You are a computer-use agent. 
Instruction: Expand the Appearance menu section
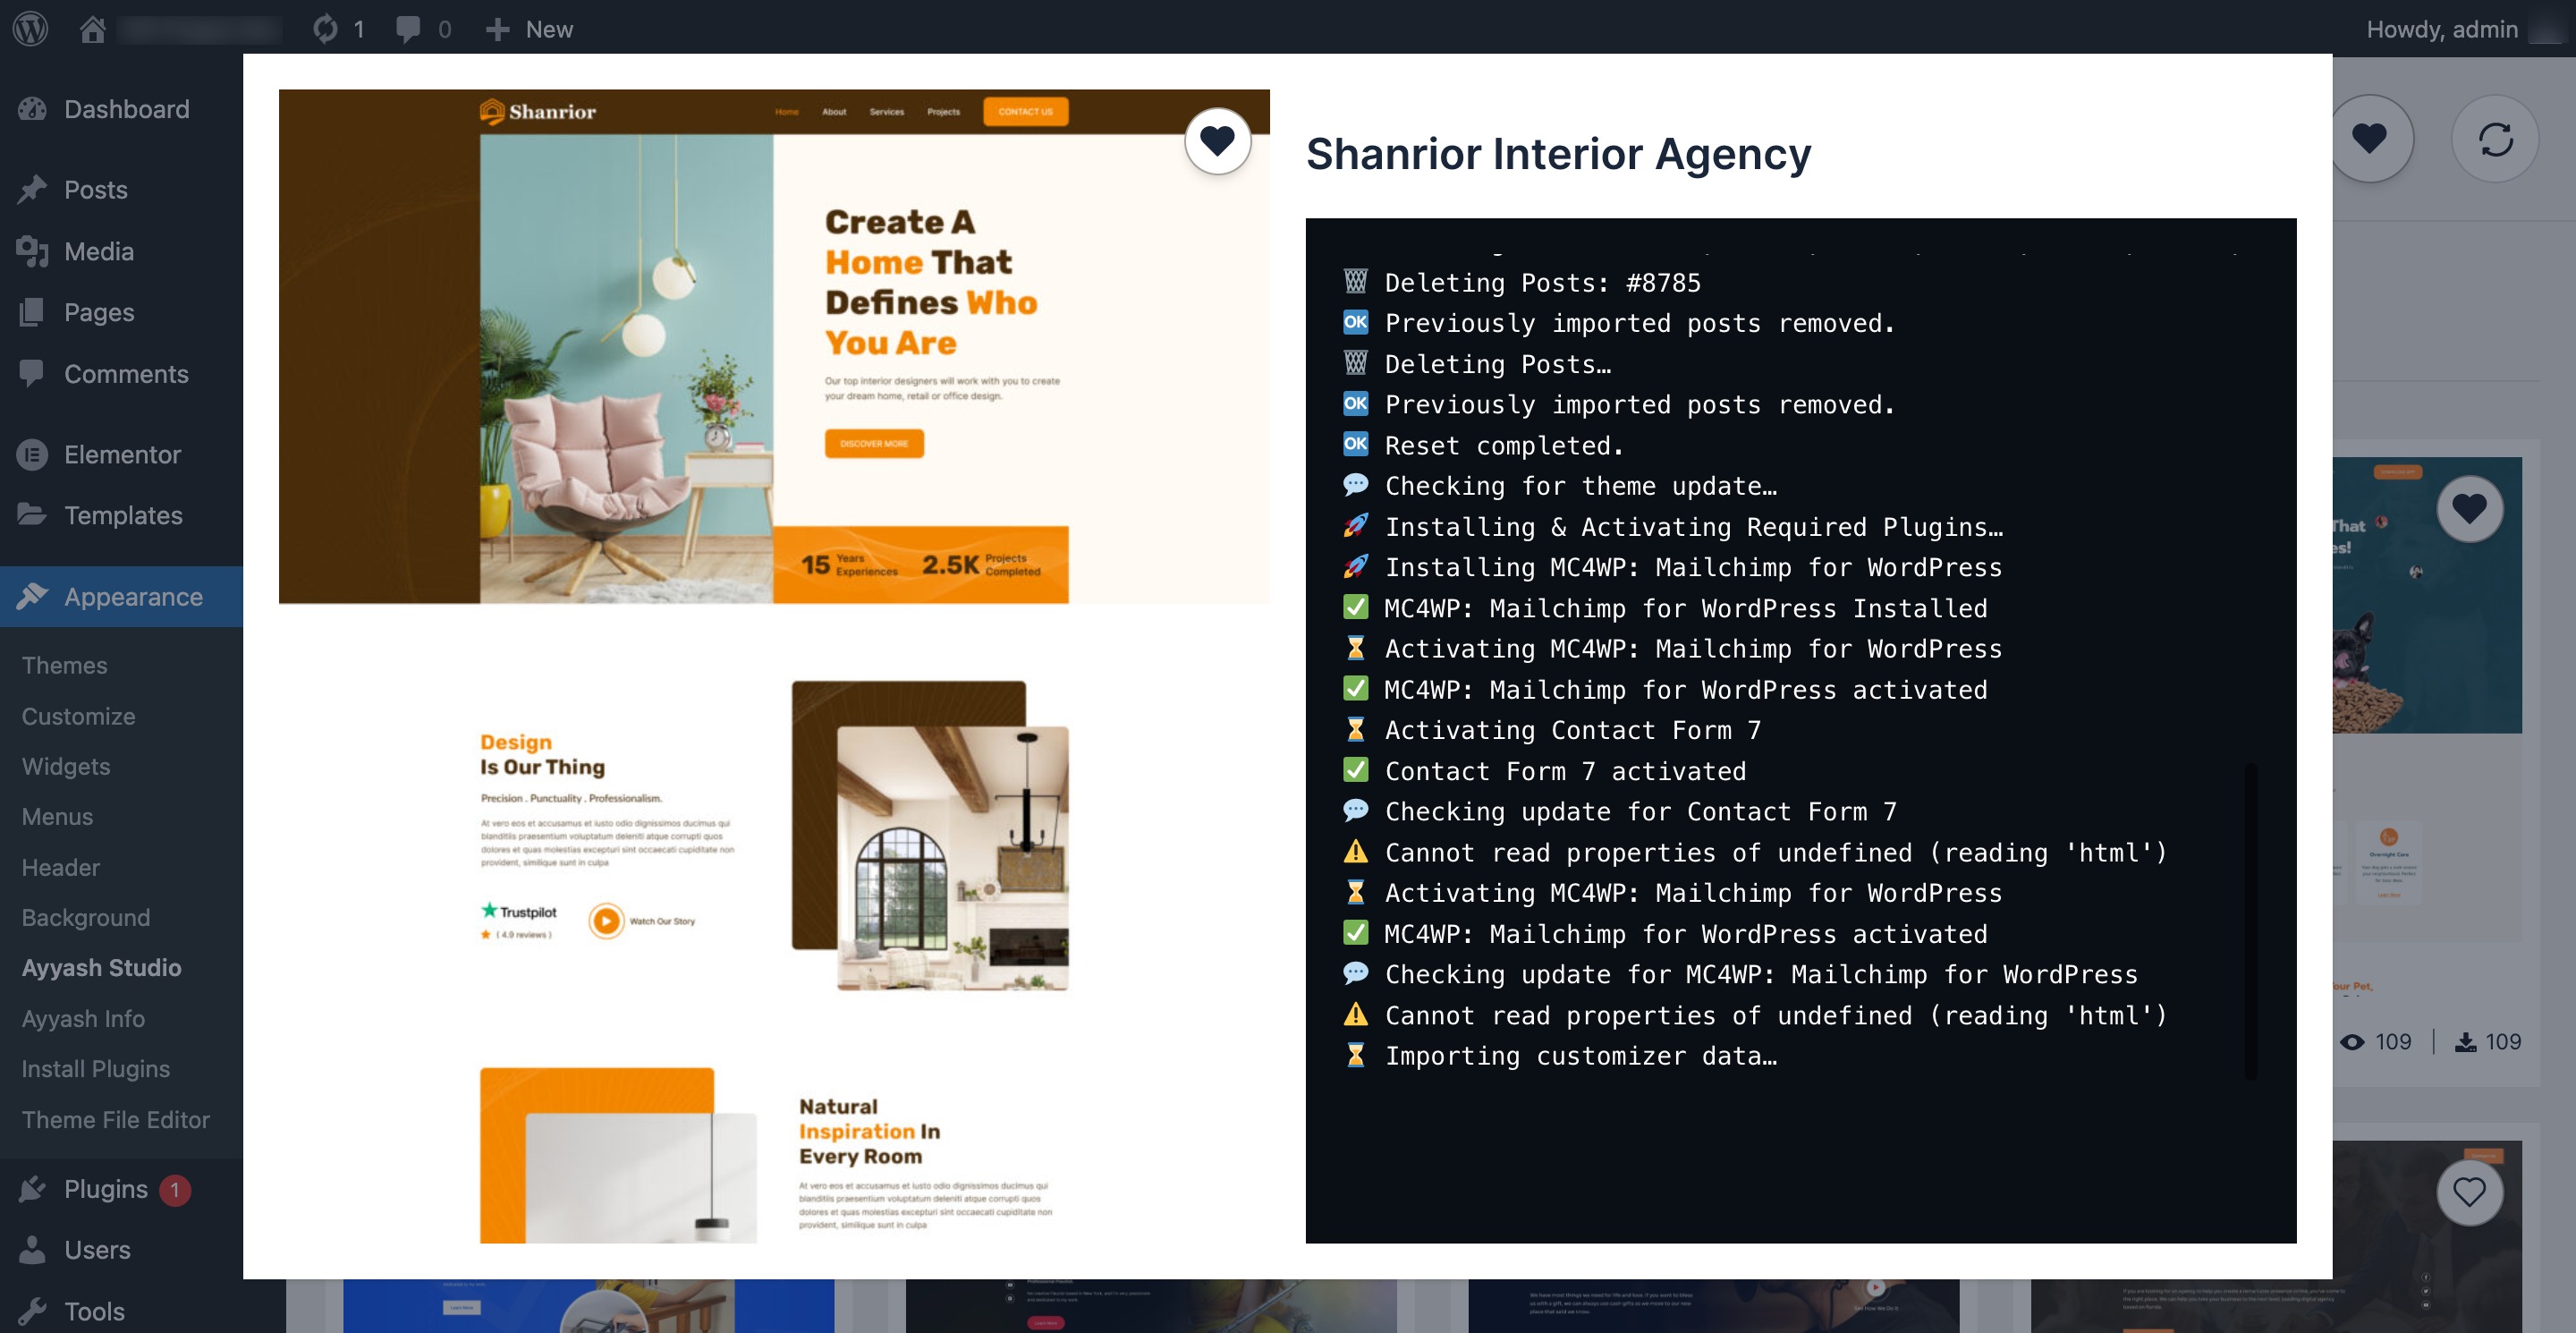(x=132, y=595)
